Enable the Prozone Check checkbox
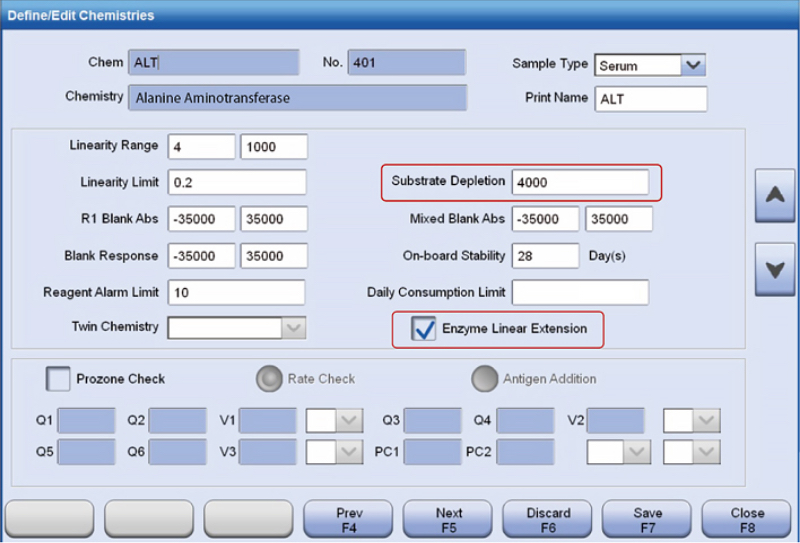800x543 pixels. [59, 379]
